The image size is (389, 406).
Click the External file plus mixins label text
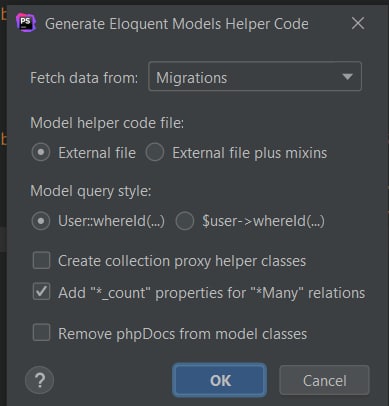point(250,153)
